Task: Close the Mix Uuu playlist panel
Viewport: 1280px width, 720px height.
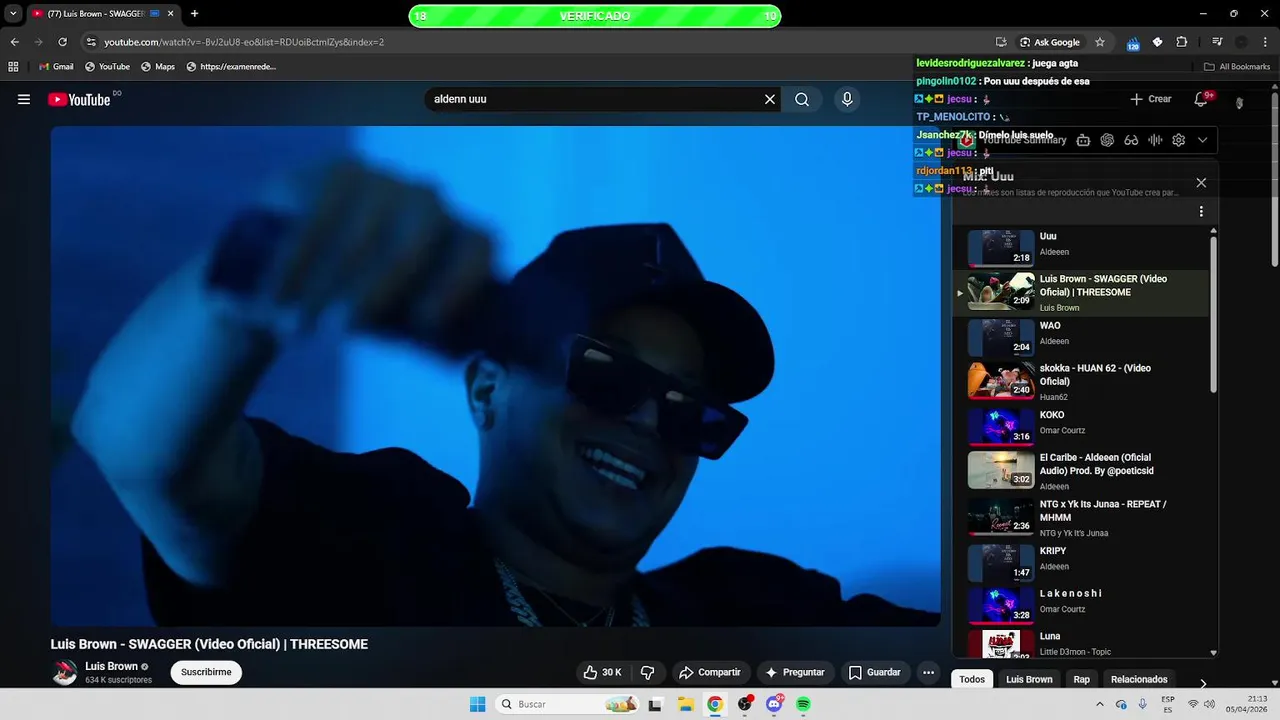Action: click(1201, 183)
